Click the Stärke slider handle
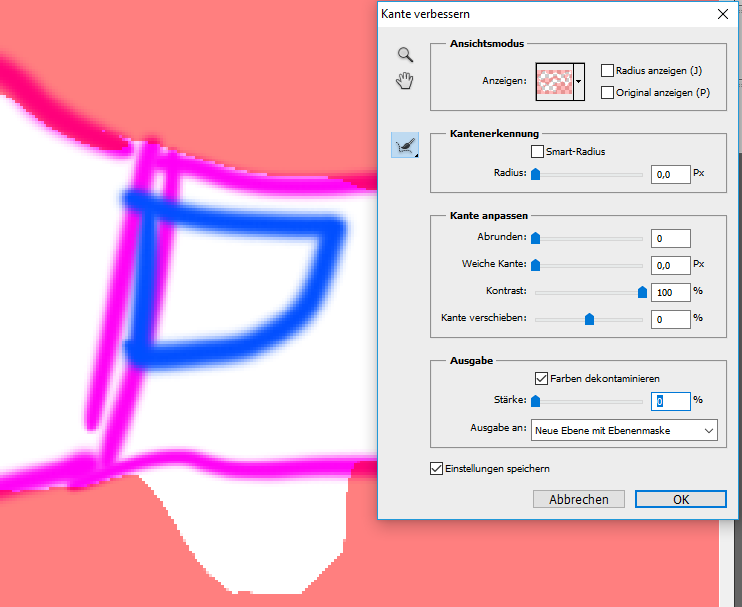This screenshot has width=742, height=607. [535, 401]
